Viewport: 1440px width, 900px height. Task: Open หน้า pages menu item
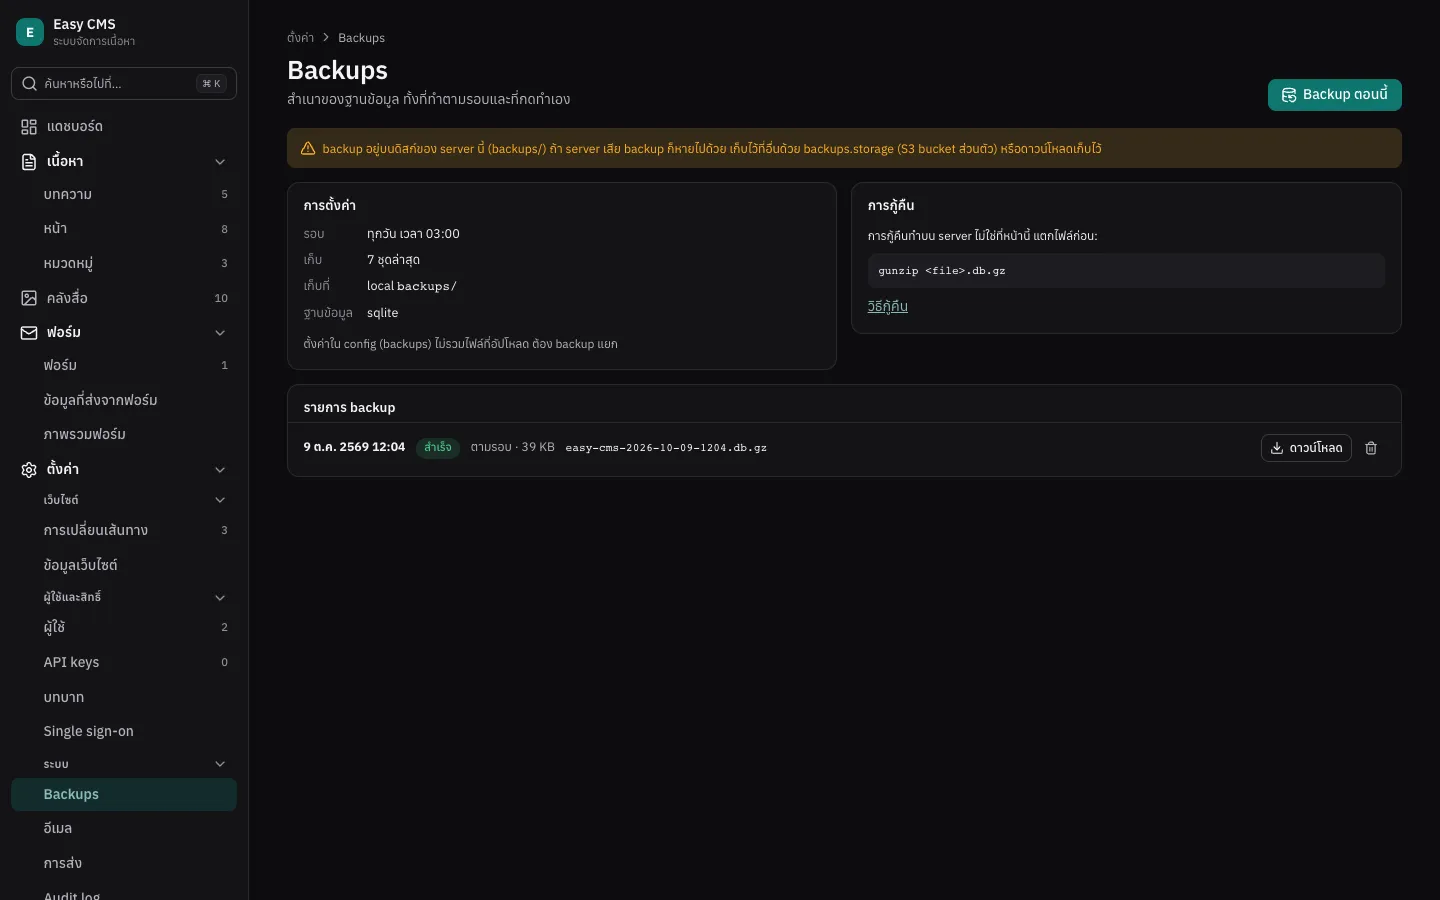click(124, 229)
